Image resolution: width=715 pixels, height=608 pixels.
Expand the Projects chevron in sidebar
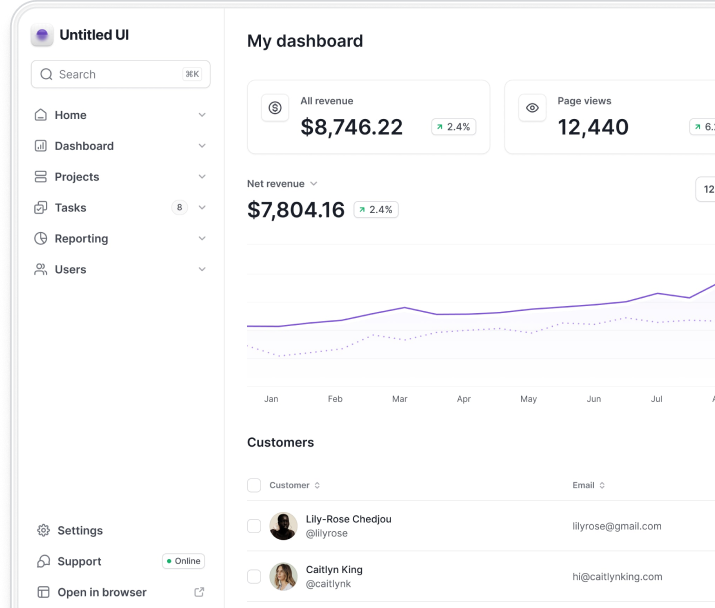point(202,177)
